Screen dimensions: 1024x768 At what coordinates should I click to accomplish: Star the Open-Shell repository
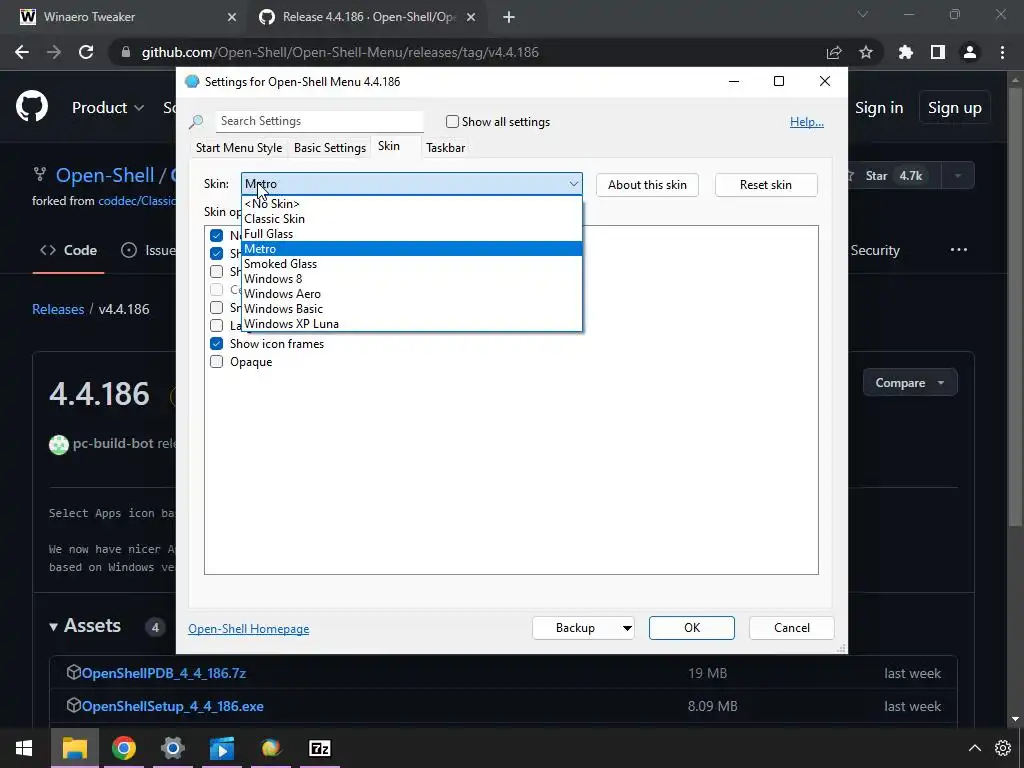click(893, 176)
